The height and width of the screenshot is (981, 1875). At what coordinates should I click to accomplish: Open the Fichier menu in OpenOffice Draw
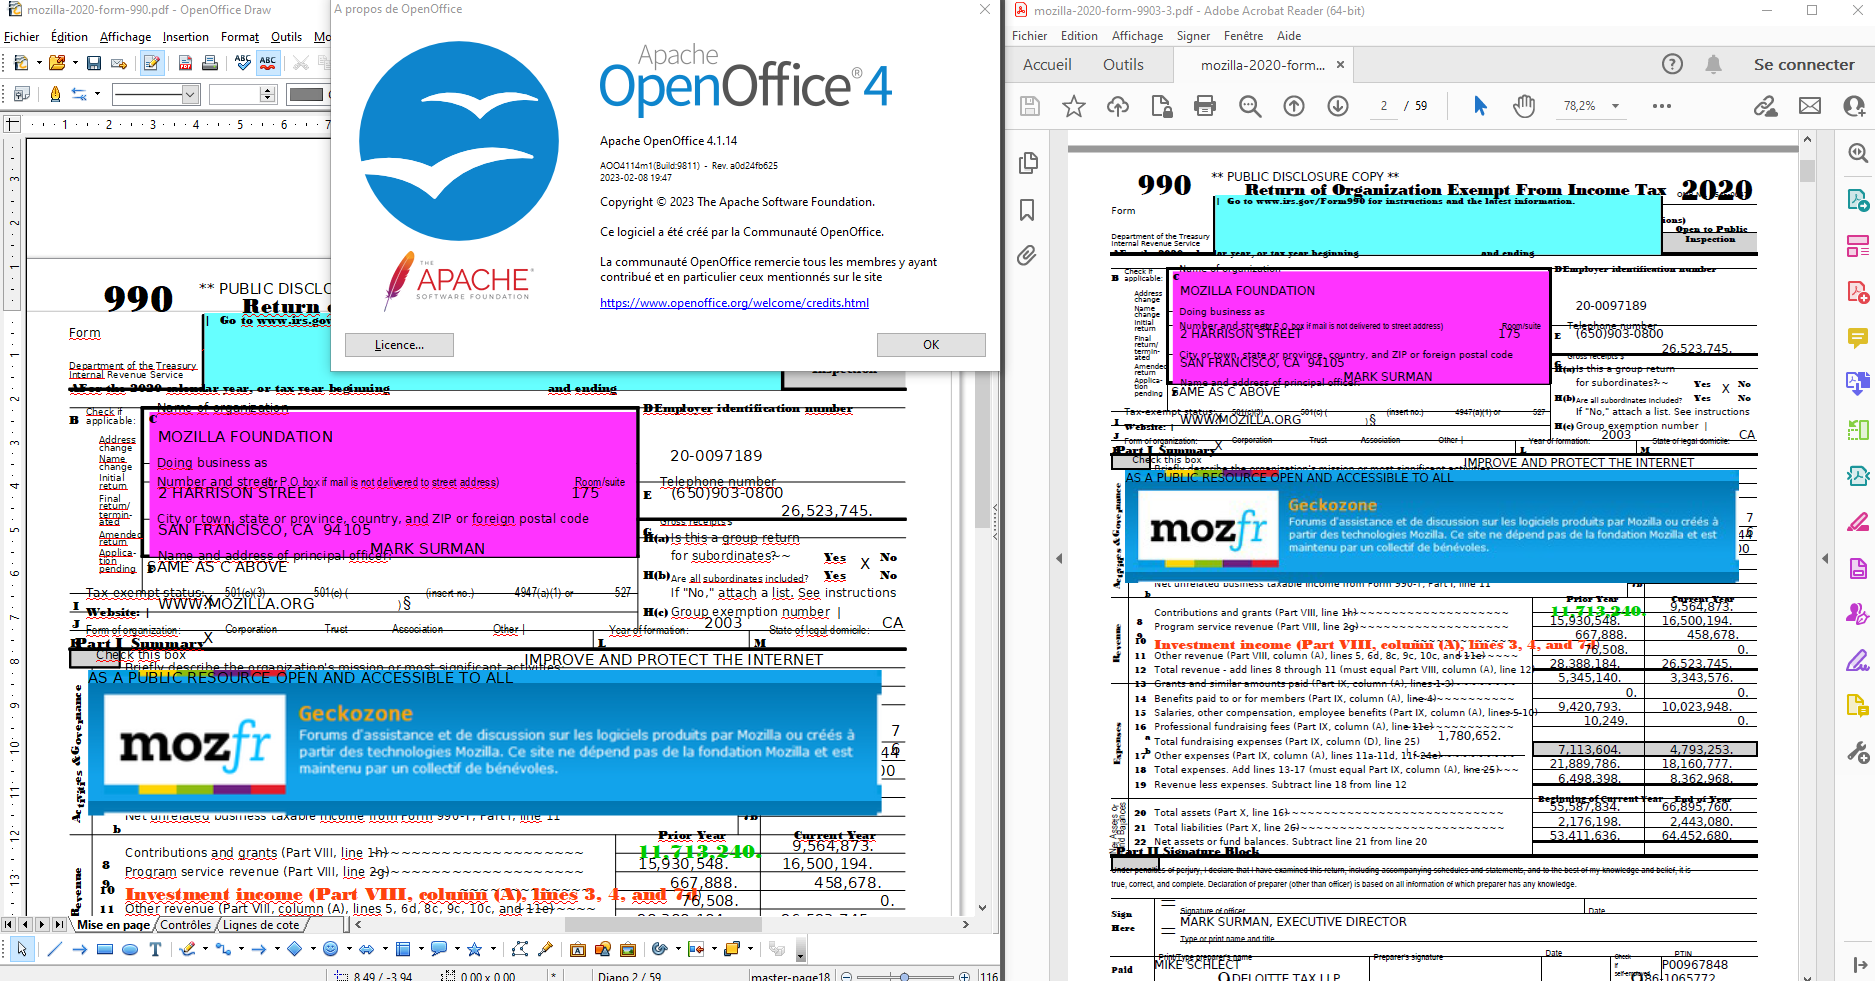point(22,37)
